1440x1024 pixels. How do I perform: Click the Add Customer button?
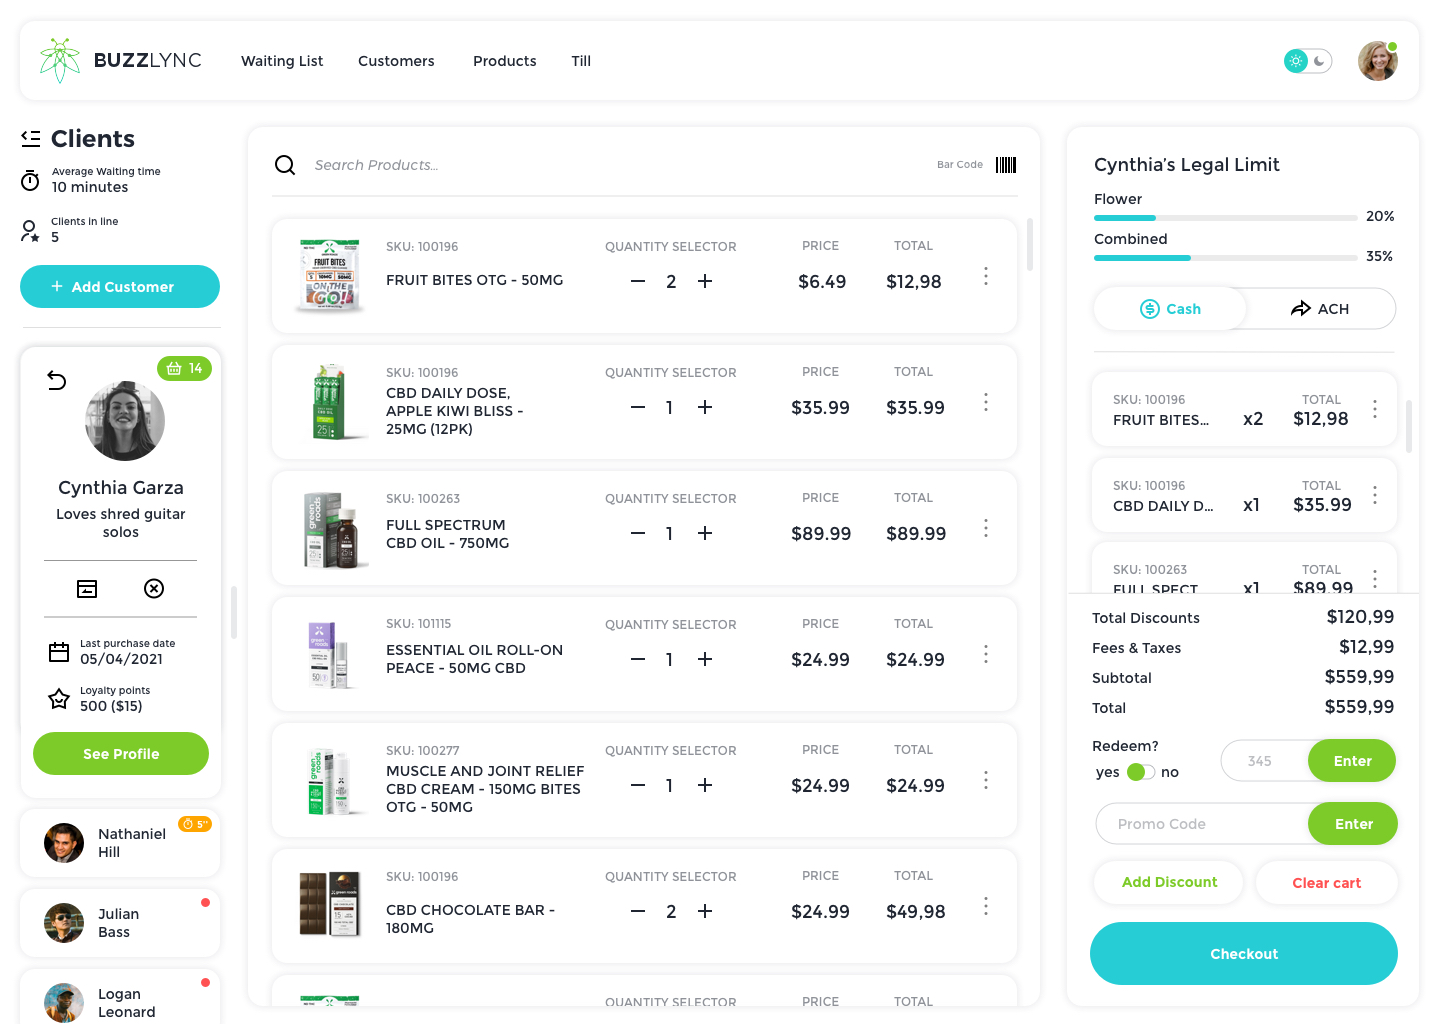(120, 287)
